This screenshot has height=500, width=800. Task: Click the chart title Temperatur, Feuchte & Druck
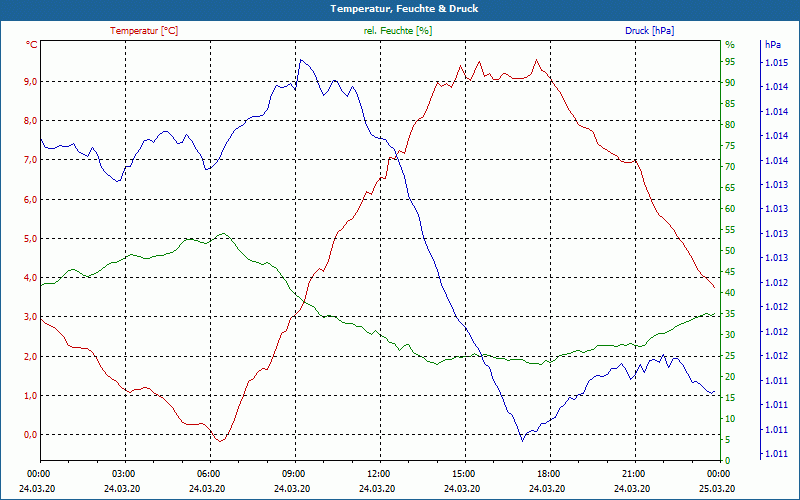(404, 9)
